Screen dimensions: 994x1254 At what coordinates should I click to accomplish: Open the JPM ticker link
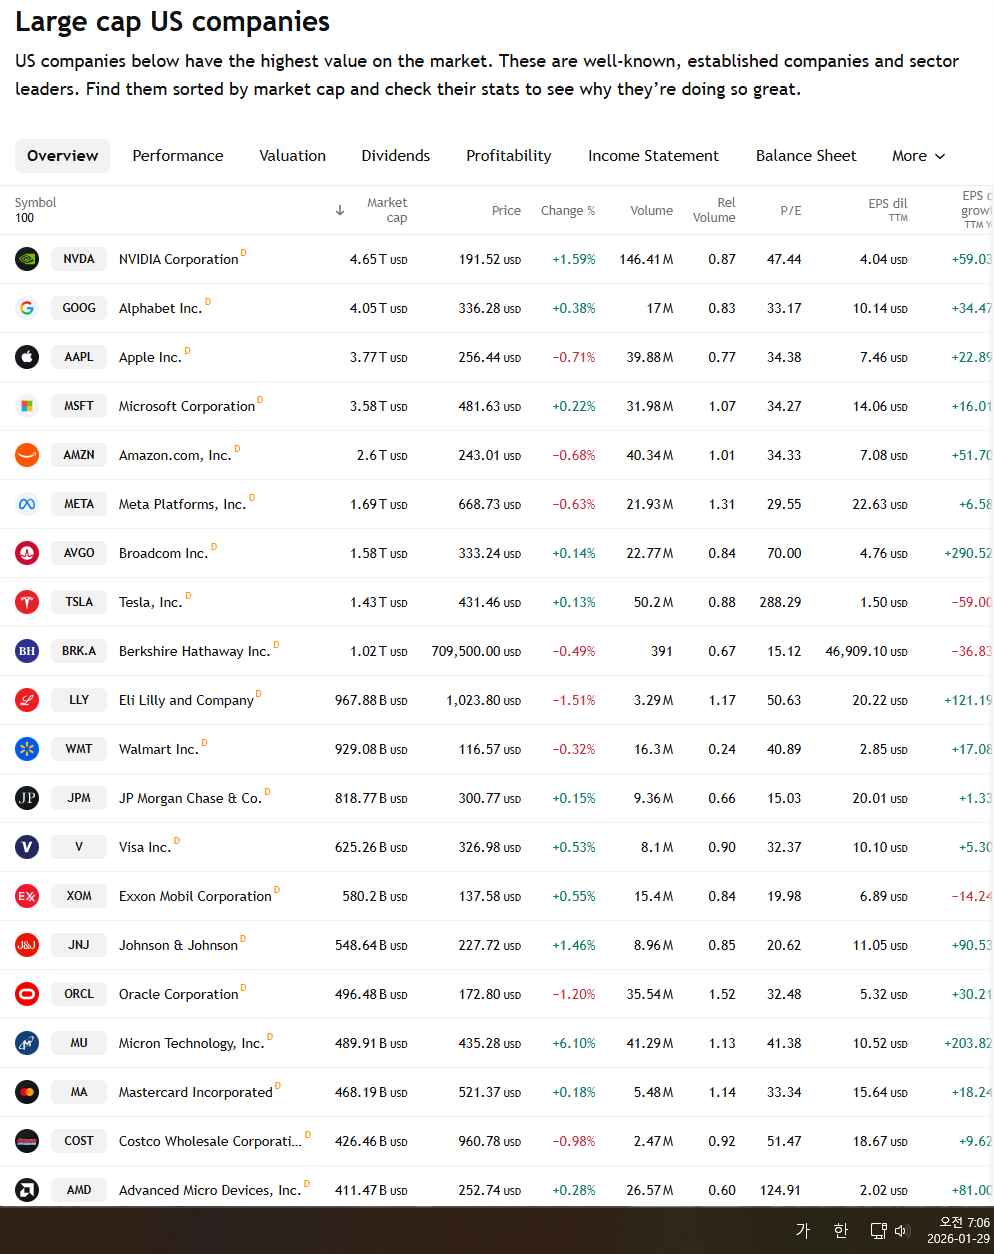[x=79, y=798]
